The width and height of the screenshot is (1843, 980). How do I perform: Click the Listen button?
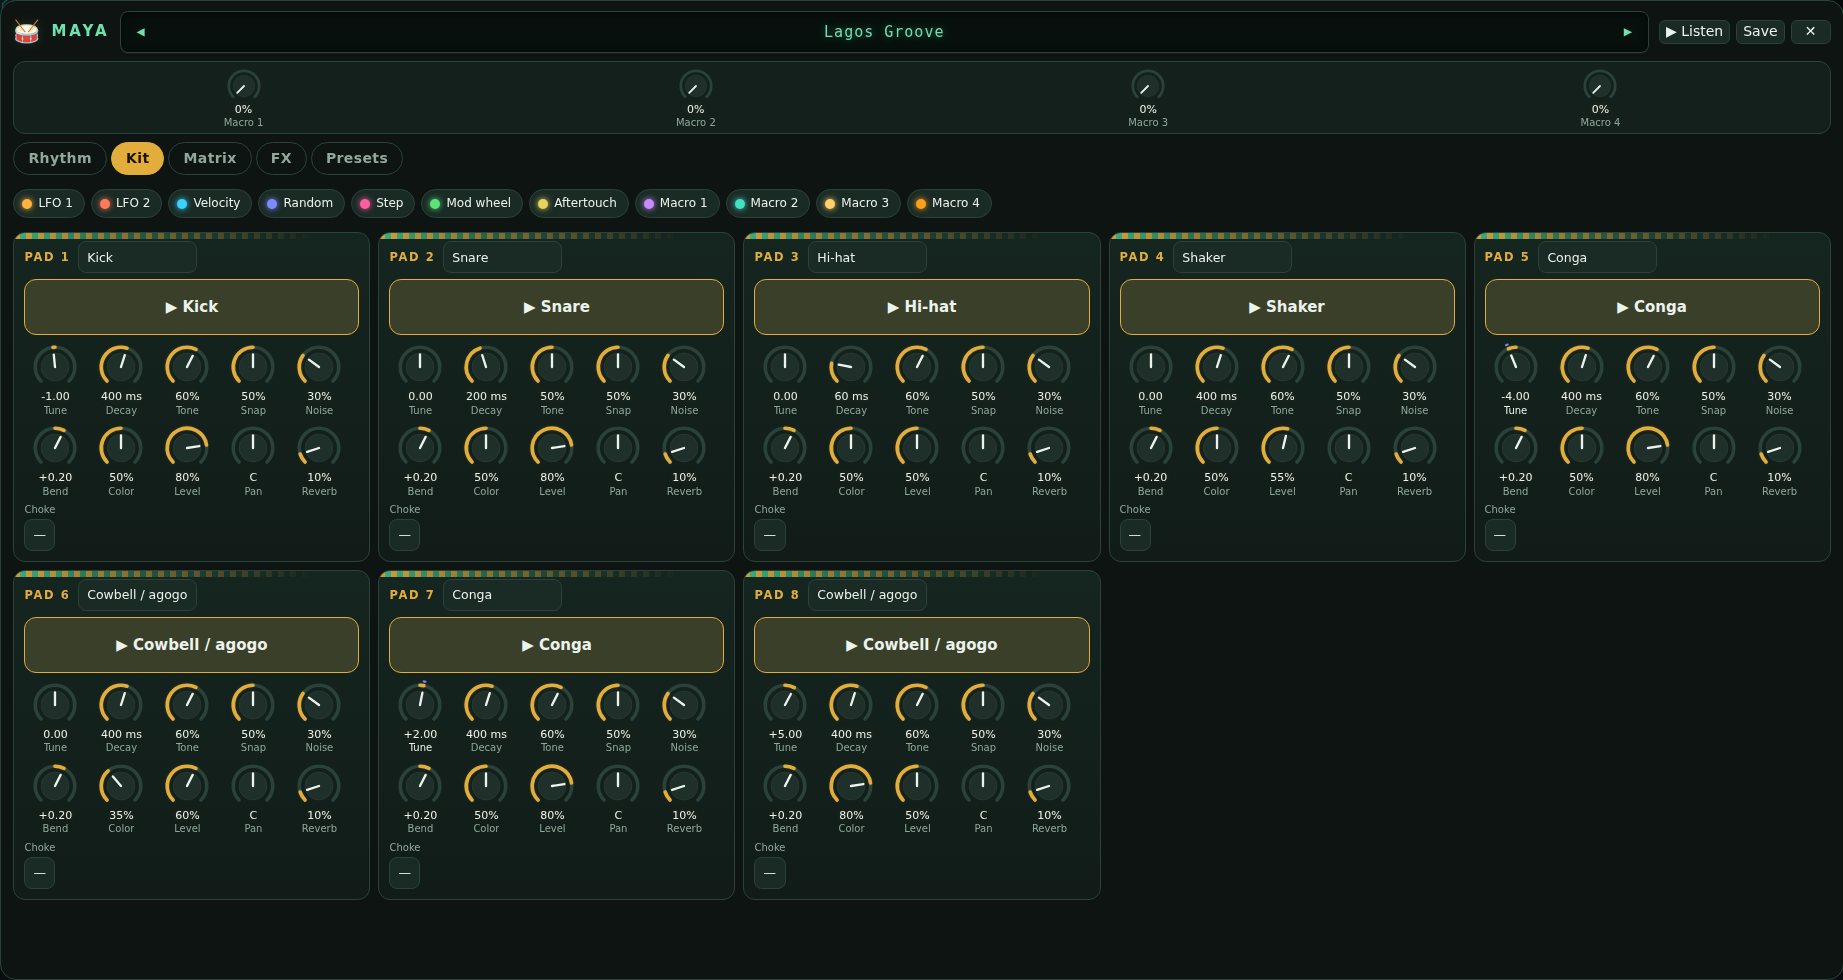(x=1694, y=32)
